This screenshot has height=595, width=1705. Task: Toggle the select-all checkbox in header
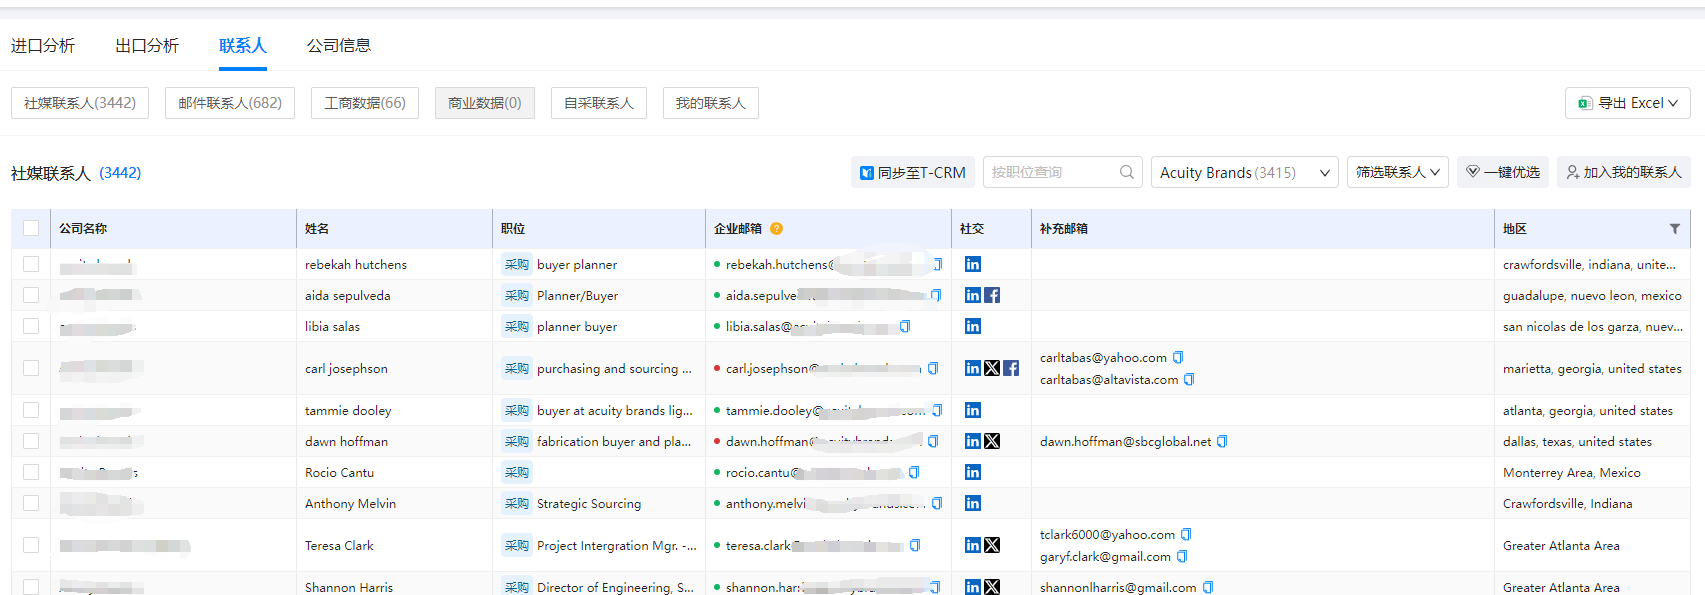31,229
